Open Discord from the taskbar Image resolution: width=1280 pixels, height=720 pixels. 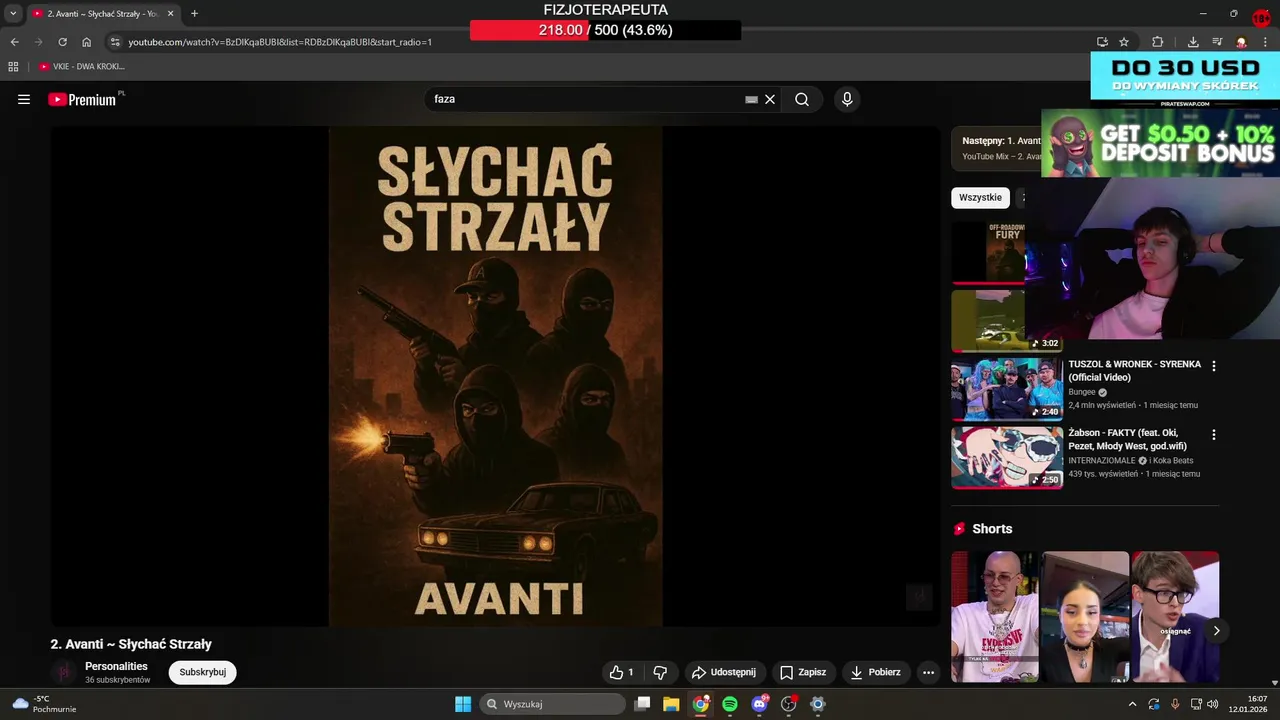(x=759, y=704)
